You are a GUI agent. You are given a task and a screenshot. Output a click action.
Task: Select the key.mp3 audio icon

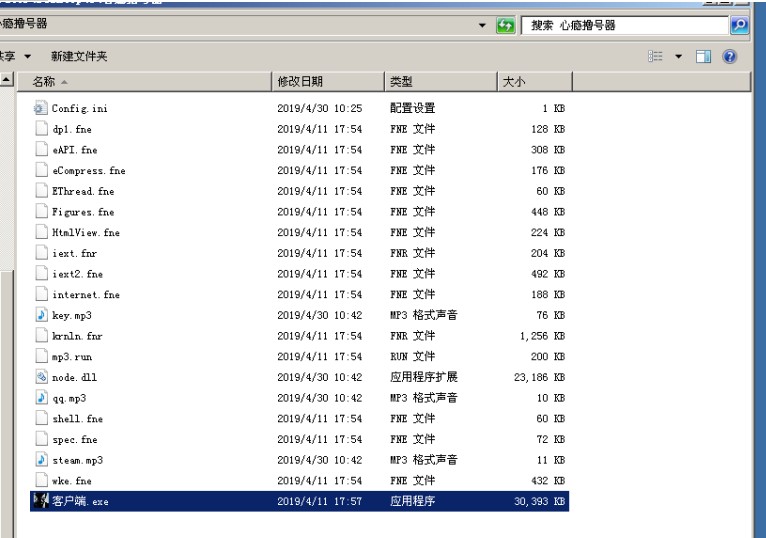click(x=42, y=315)
